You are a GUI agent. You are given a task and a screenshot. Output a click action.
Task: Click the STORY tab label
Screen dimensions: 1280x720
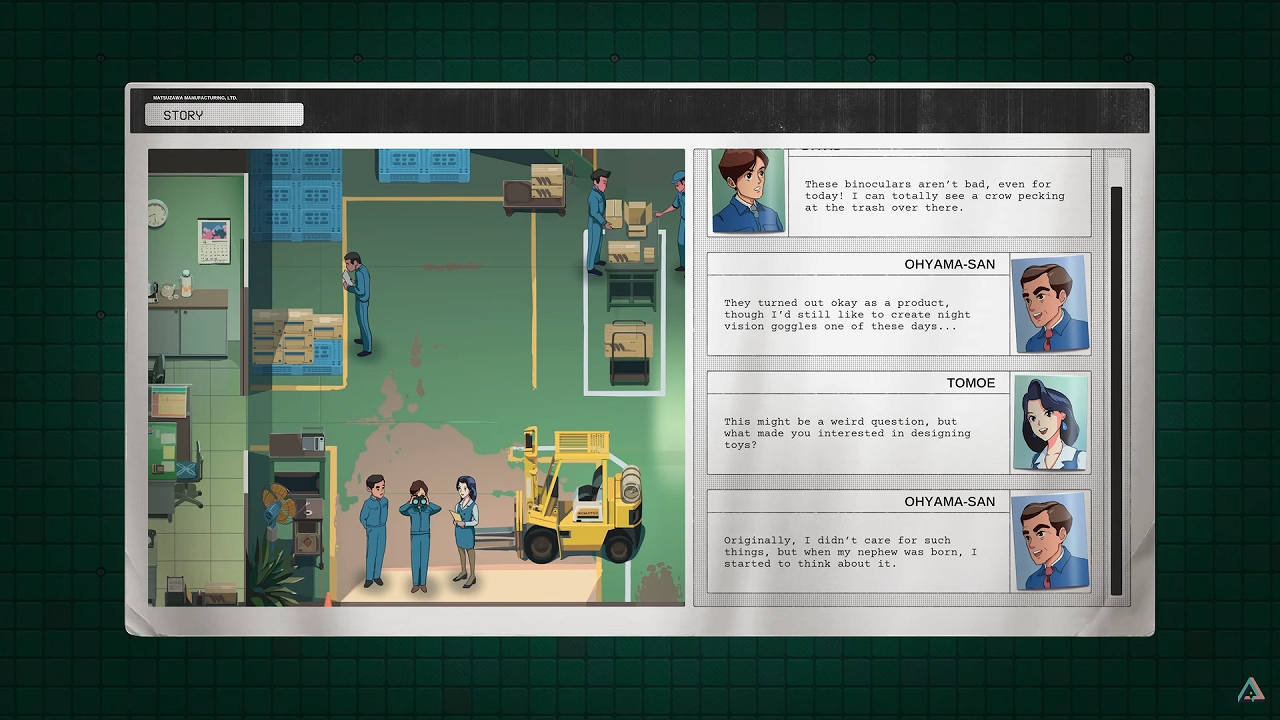point(224,115)
